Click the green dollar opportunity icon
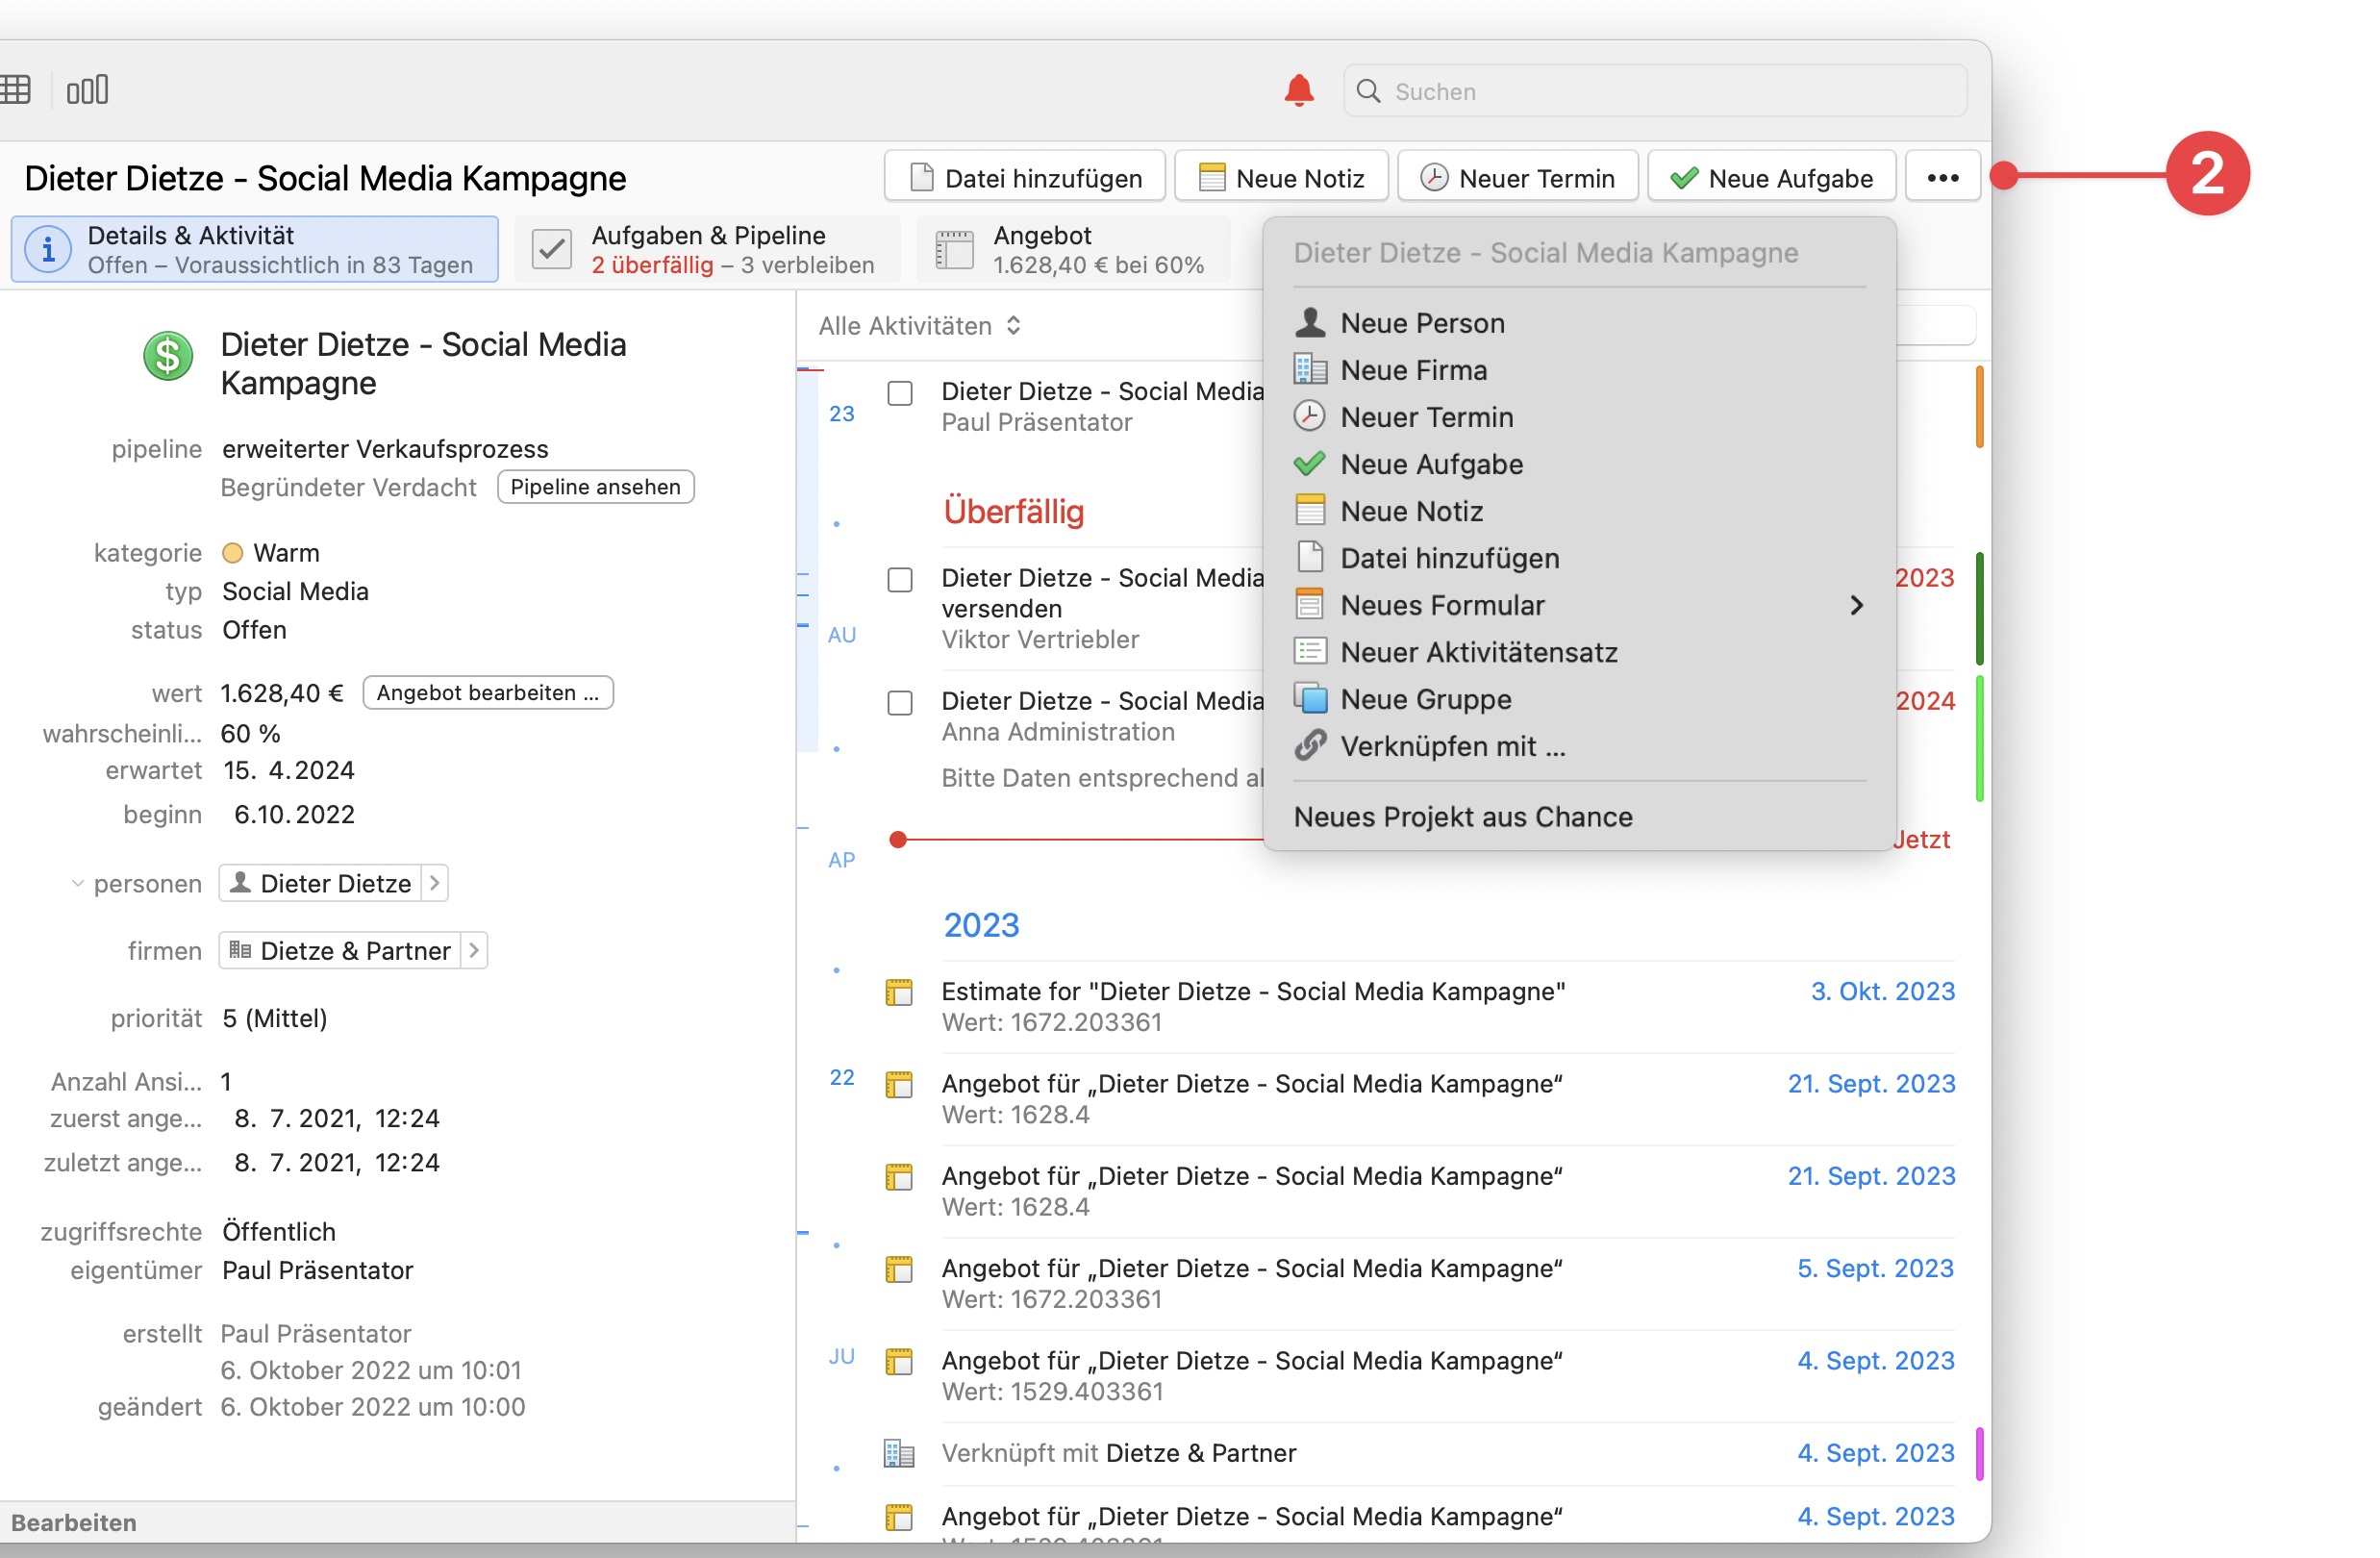 tap(168, 356)
